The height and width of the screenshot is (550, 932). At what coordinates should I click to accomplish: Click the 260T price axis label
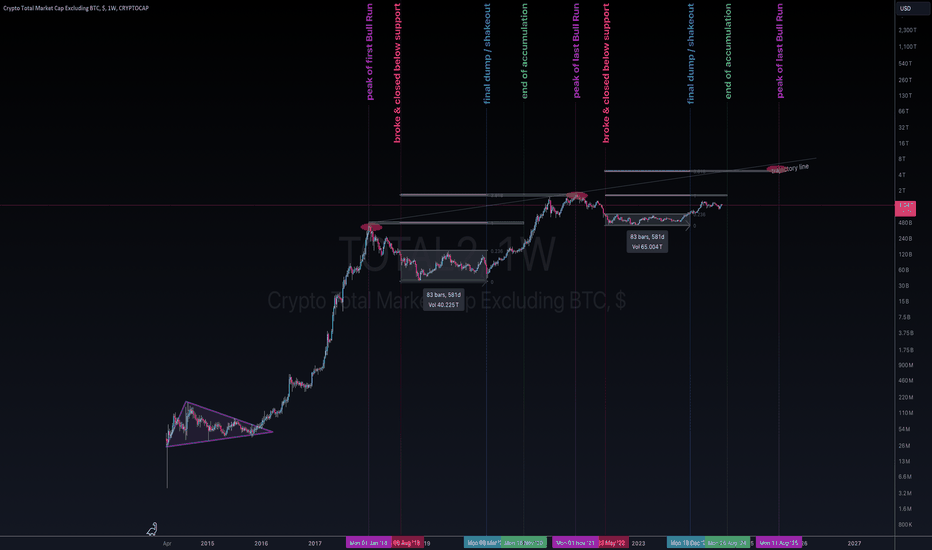point(905,80)
